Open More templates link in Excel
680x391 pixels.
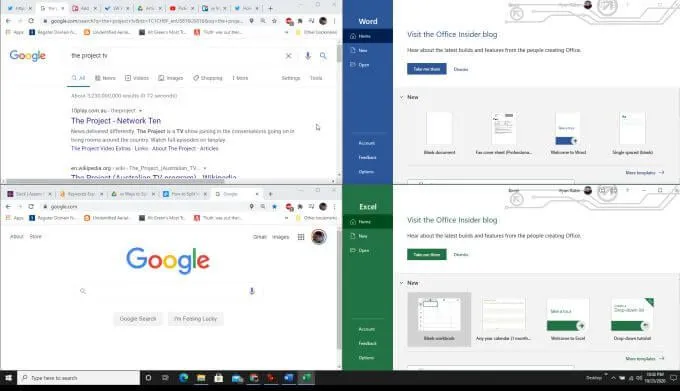coord(644,358)
